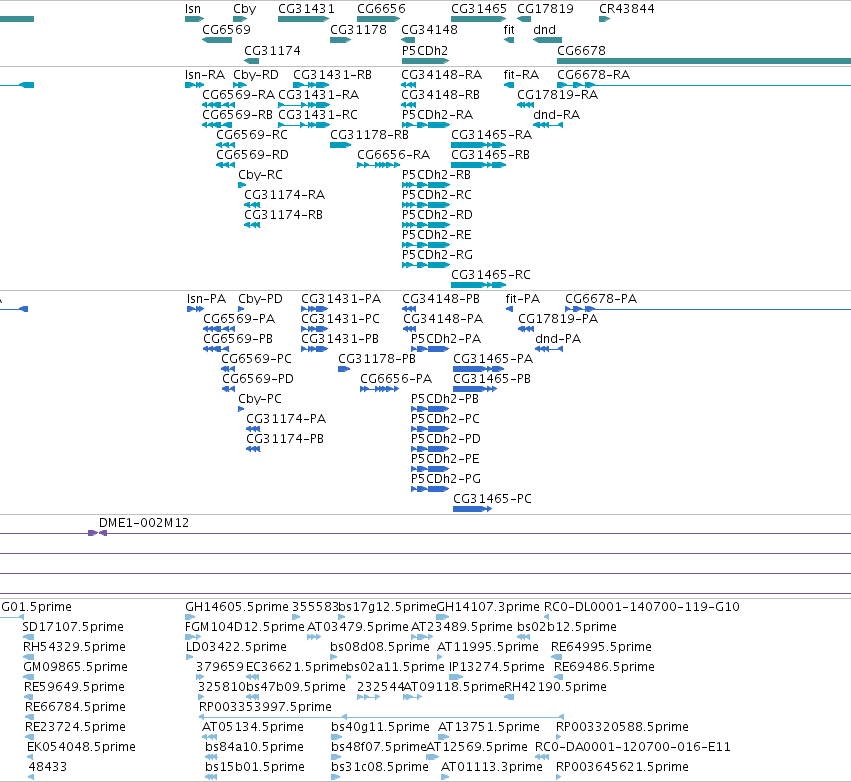Click protein CG6678-PA
The height and width of the screenshot is (782, 851).
601,299
